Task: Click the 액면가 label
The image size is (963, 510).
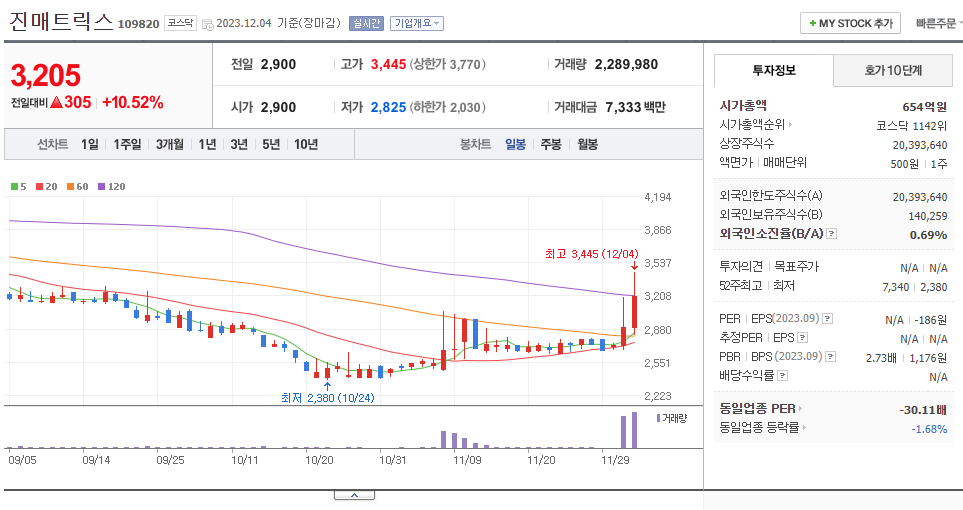Action: (736, 163)
